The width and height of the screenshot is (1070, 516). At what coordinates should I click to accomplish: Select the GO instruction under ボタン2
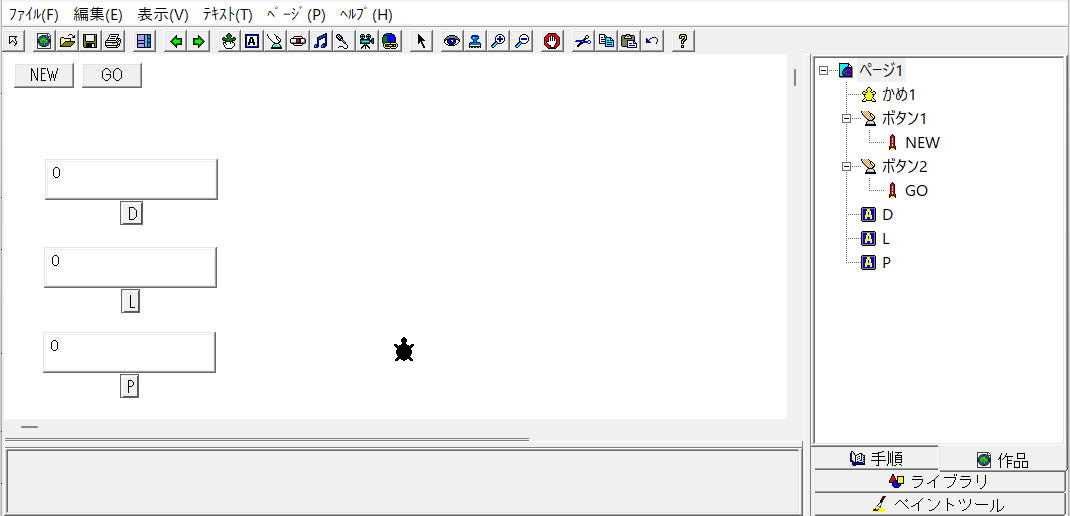tap(916, 191)
